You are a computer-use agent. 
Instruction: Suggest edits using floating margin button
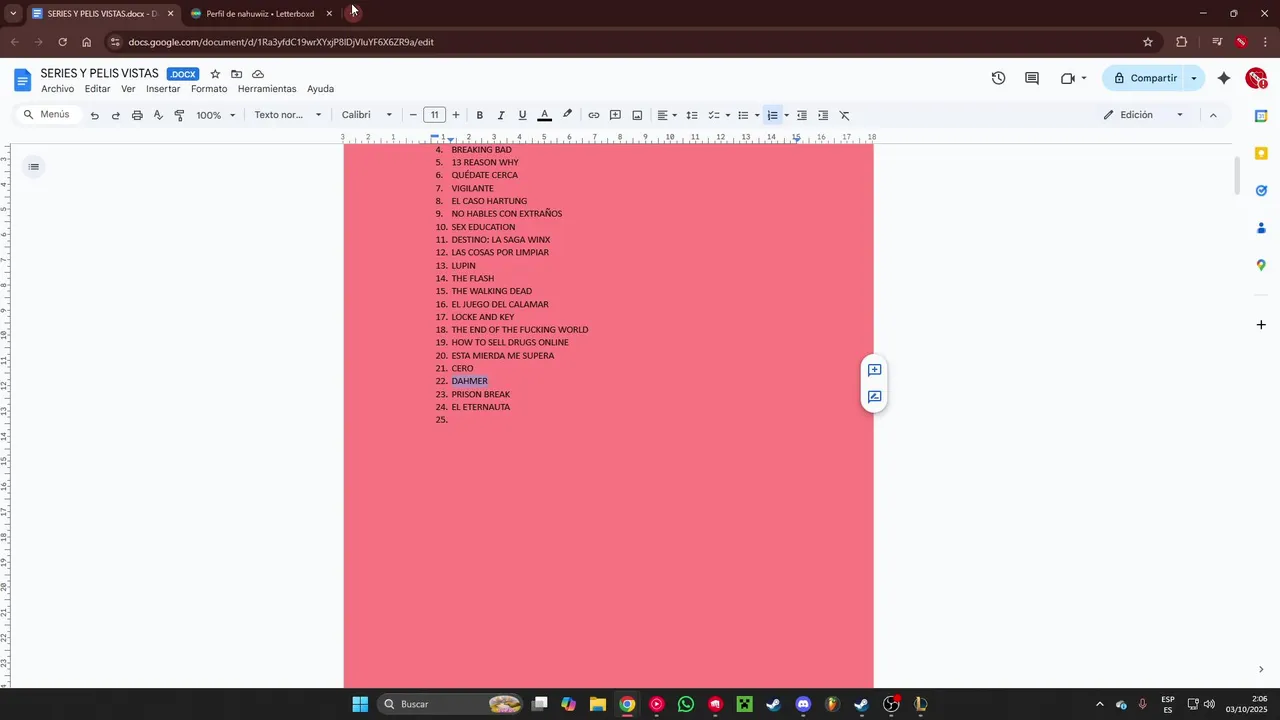[874, 397]
